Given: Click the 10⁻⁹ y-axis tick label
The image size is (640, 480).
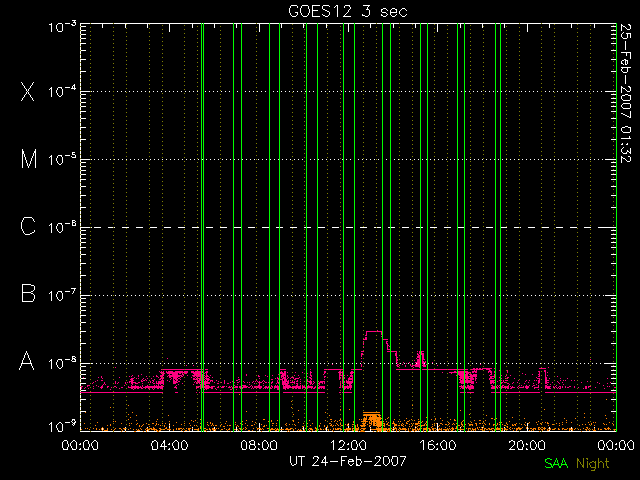Looking at the screenshot, I should [x=62, y=426].
